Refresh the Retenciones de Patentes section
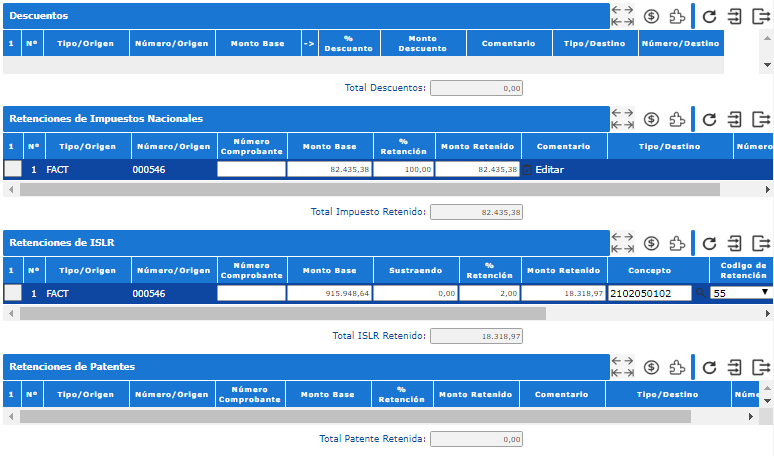Viewport: 774px width, 456px height. click(709, 368)
